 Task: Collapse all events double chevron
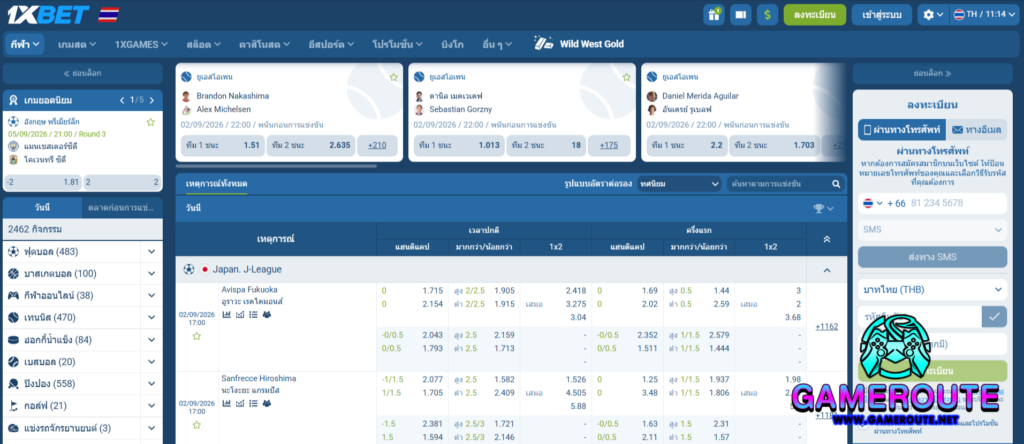826,239
